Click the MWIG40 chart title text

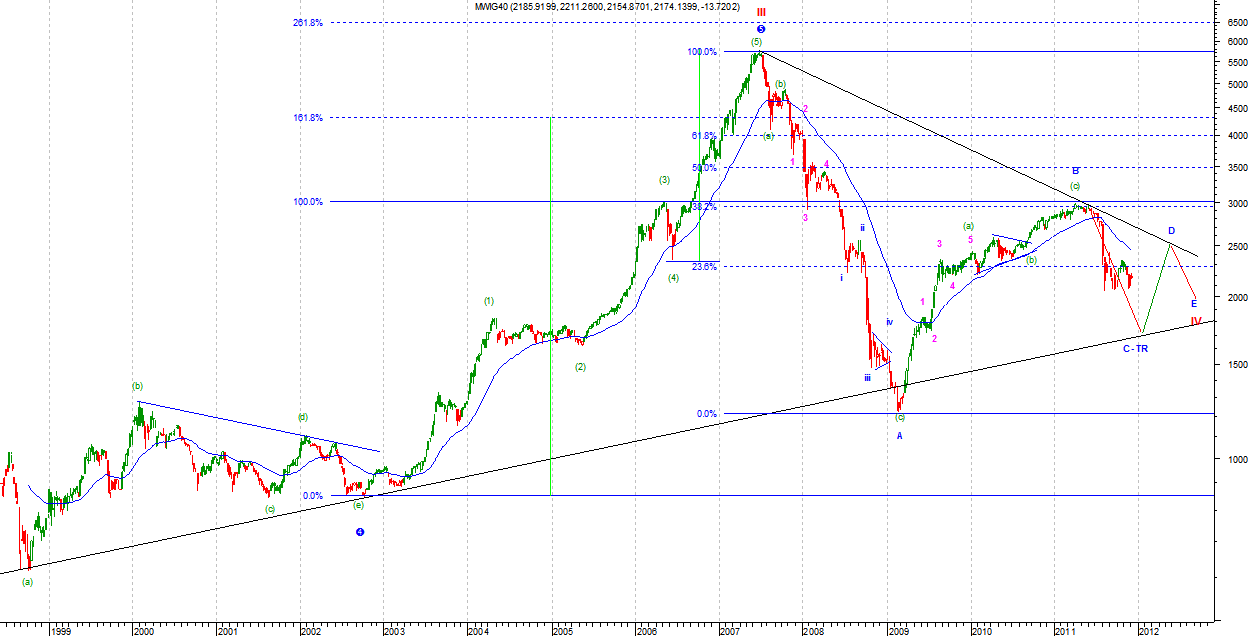614,7
